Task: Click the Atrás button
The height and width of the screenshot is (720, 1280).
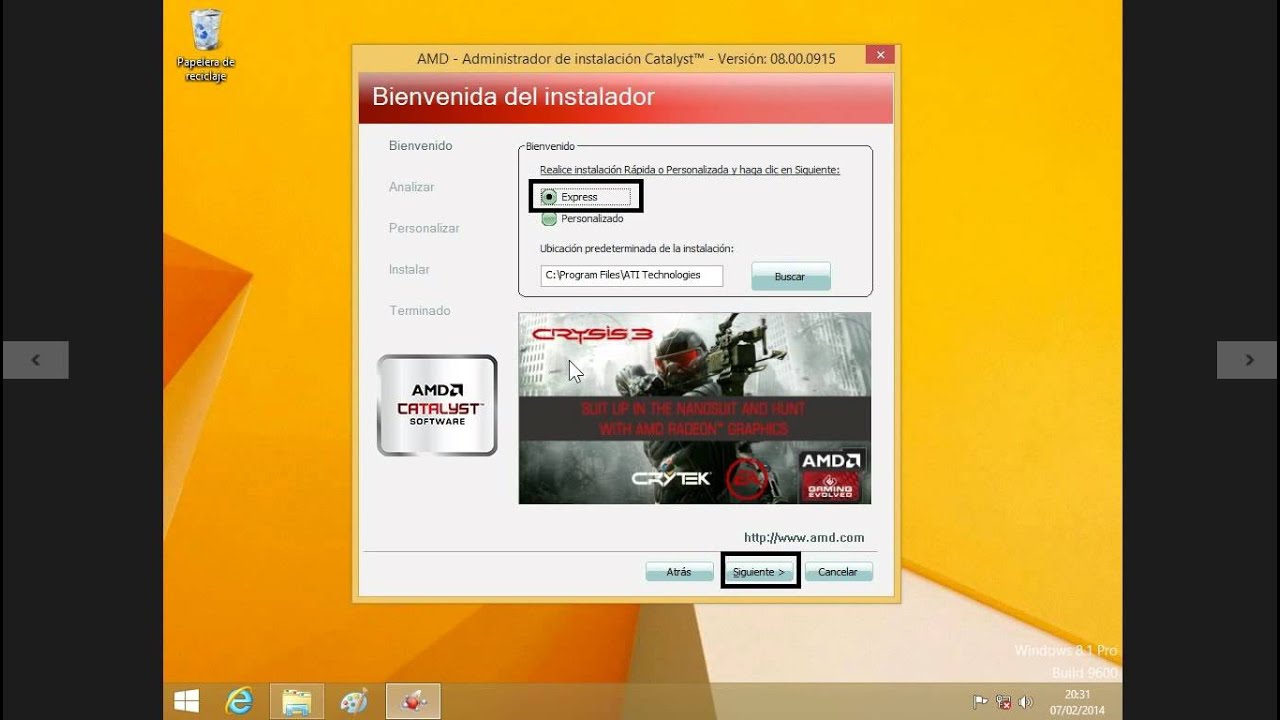Action: point(679,572)
